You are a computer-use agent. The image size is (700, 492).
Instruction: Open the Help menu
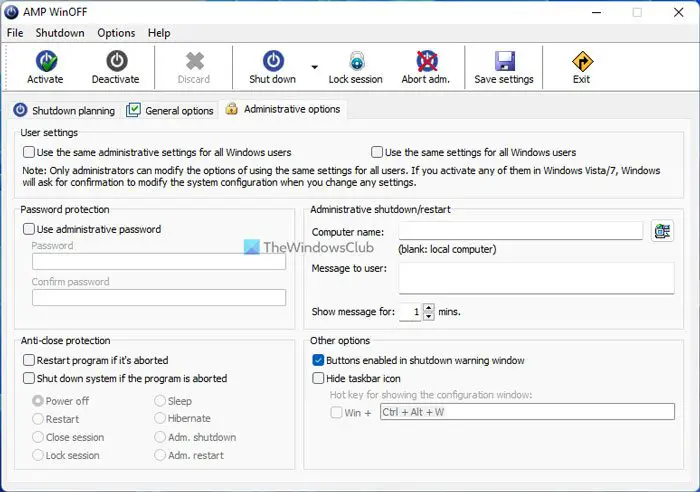tap(159, 33)
